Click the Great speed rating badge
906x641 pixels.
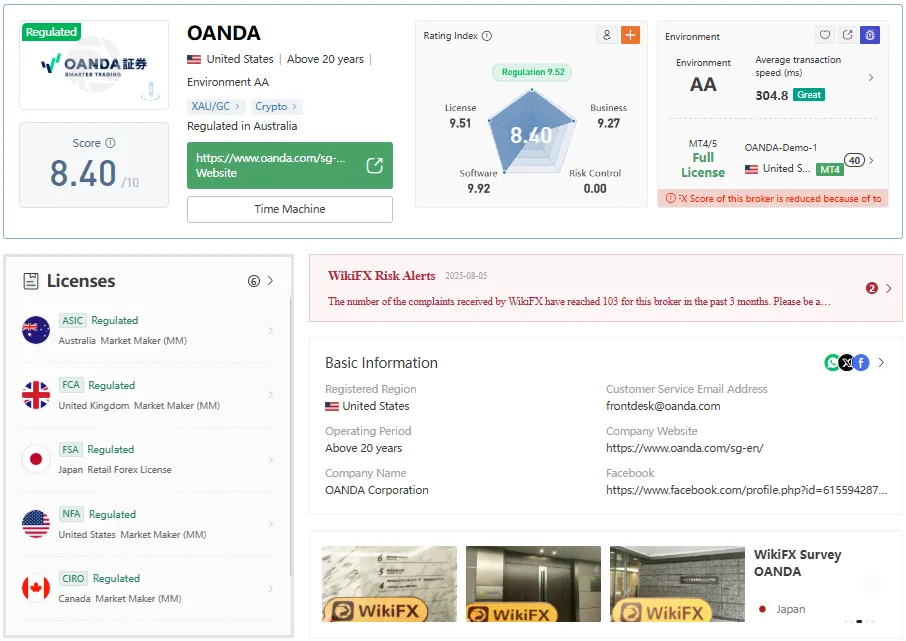809,95
